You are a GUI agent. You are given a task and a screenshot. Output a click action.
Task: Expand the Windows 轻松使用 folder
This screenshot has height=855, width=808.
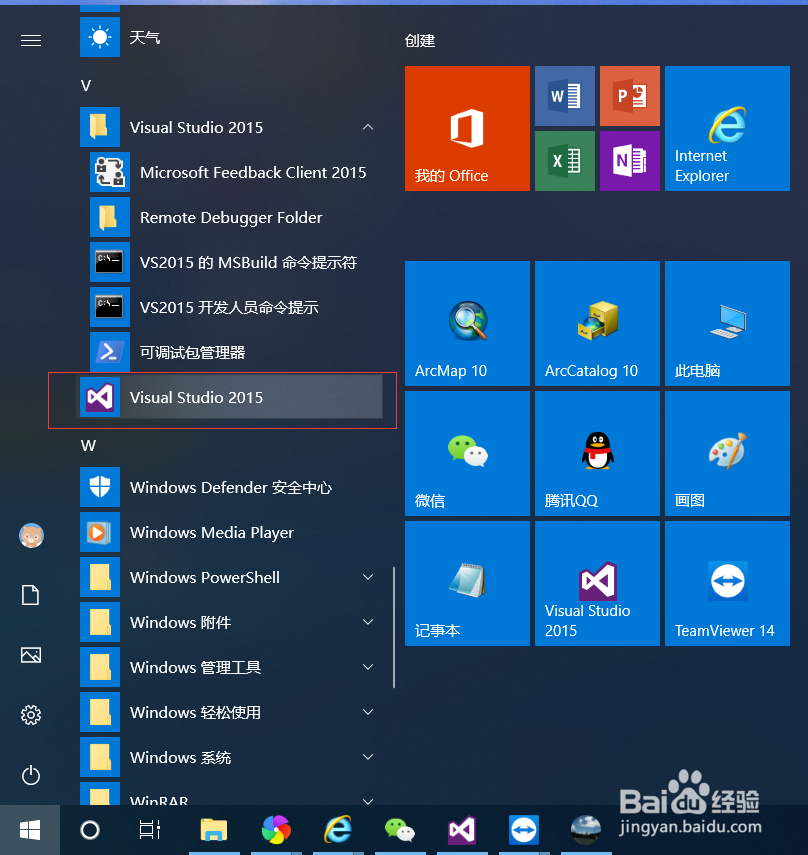(x=368, y=712)
